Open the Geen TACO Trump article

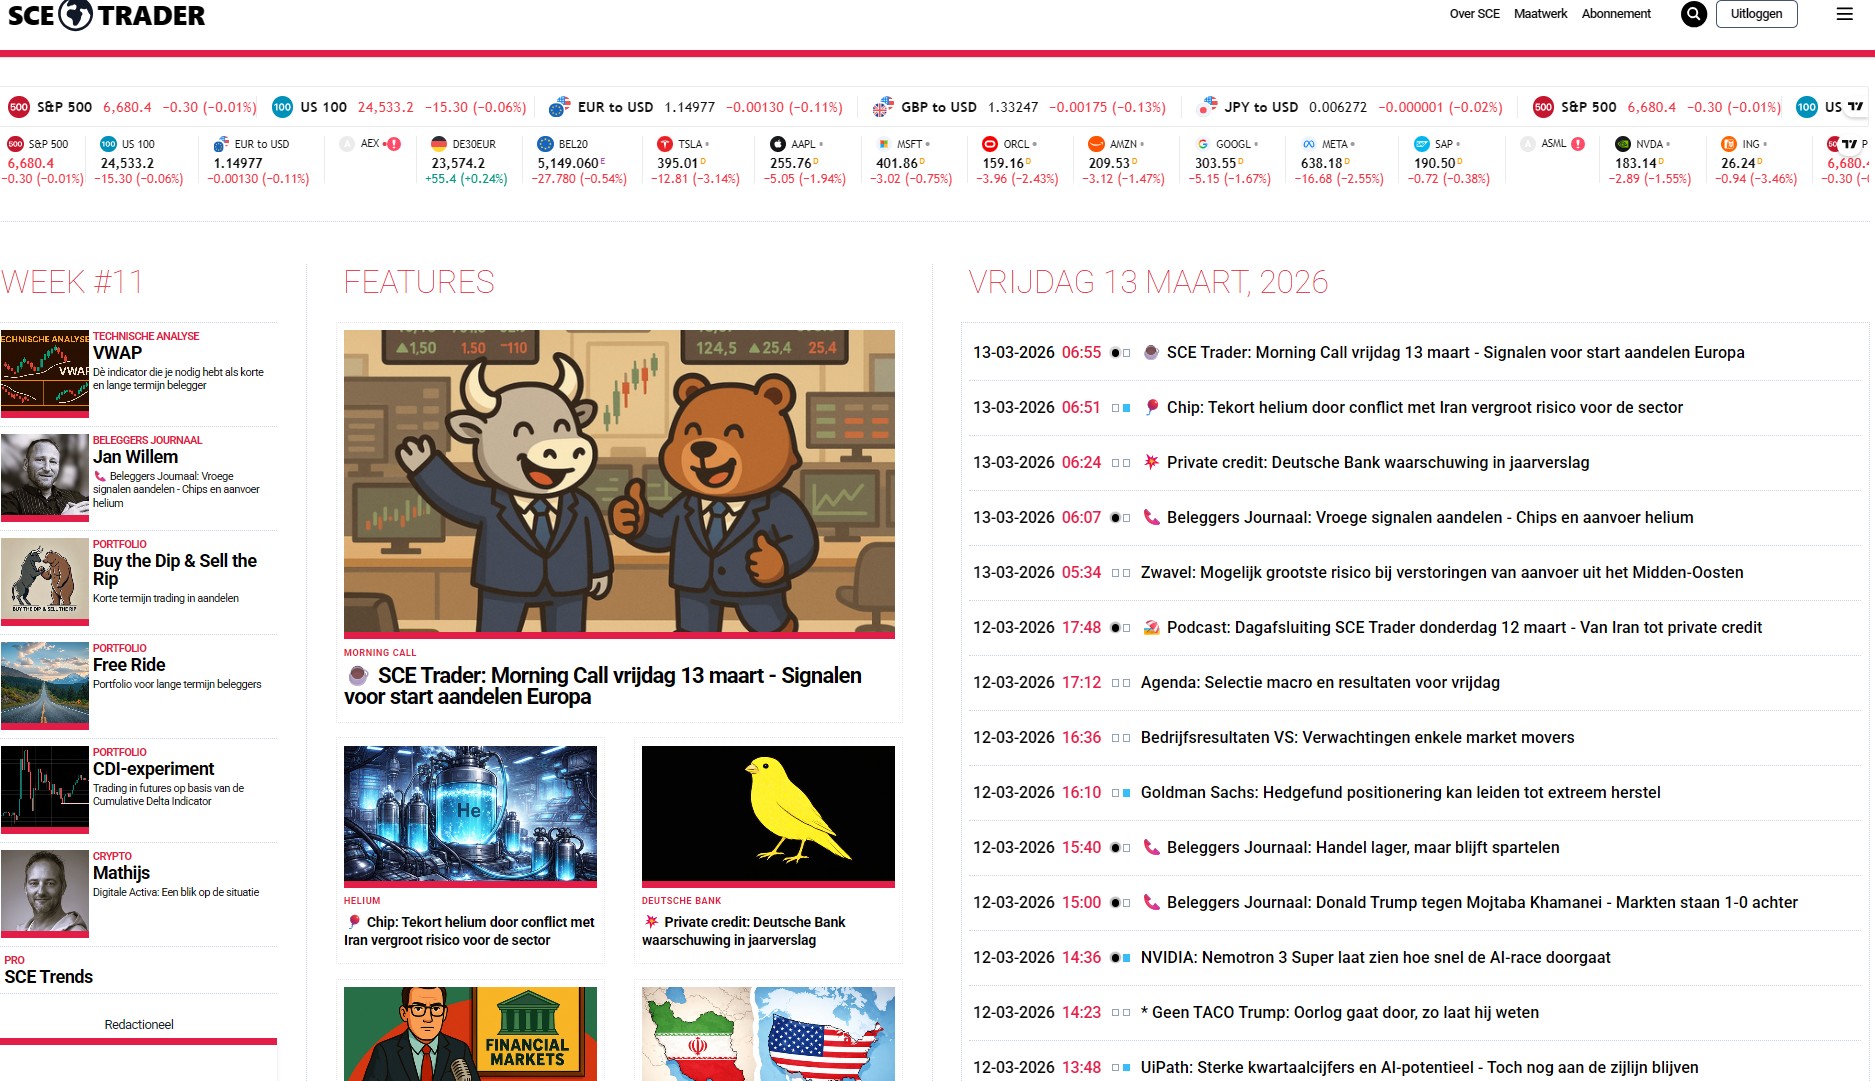click(1339, 1012)
